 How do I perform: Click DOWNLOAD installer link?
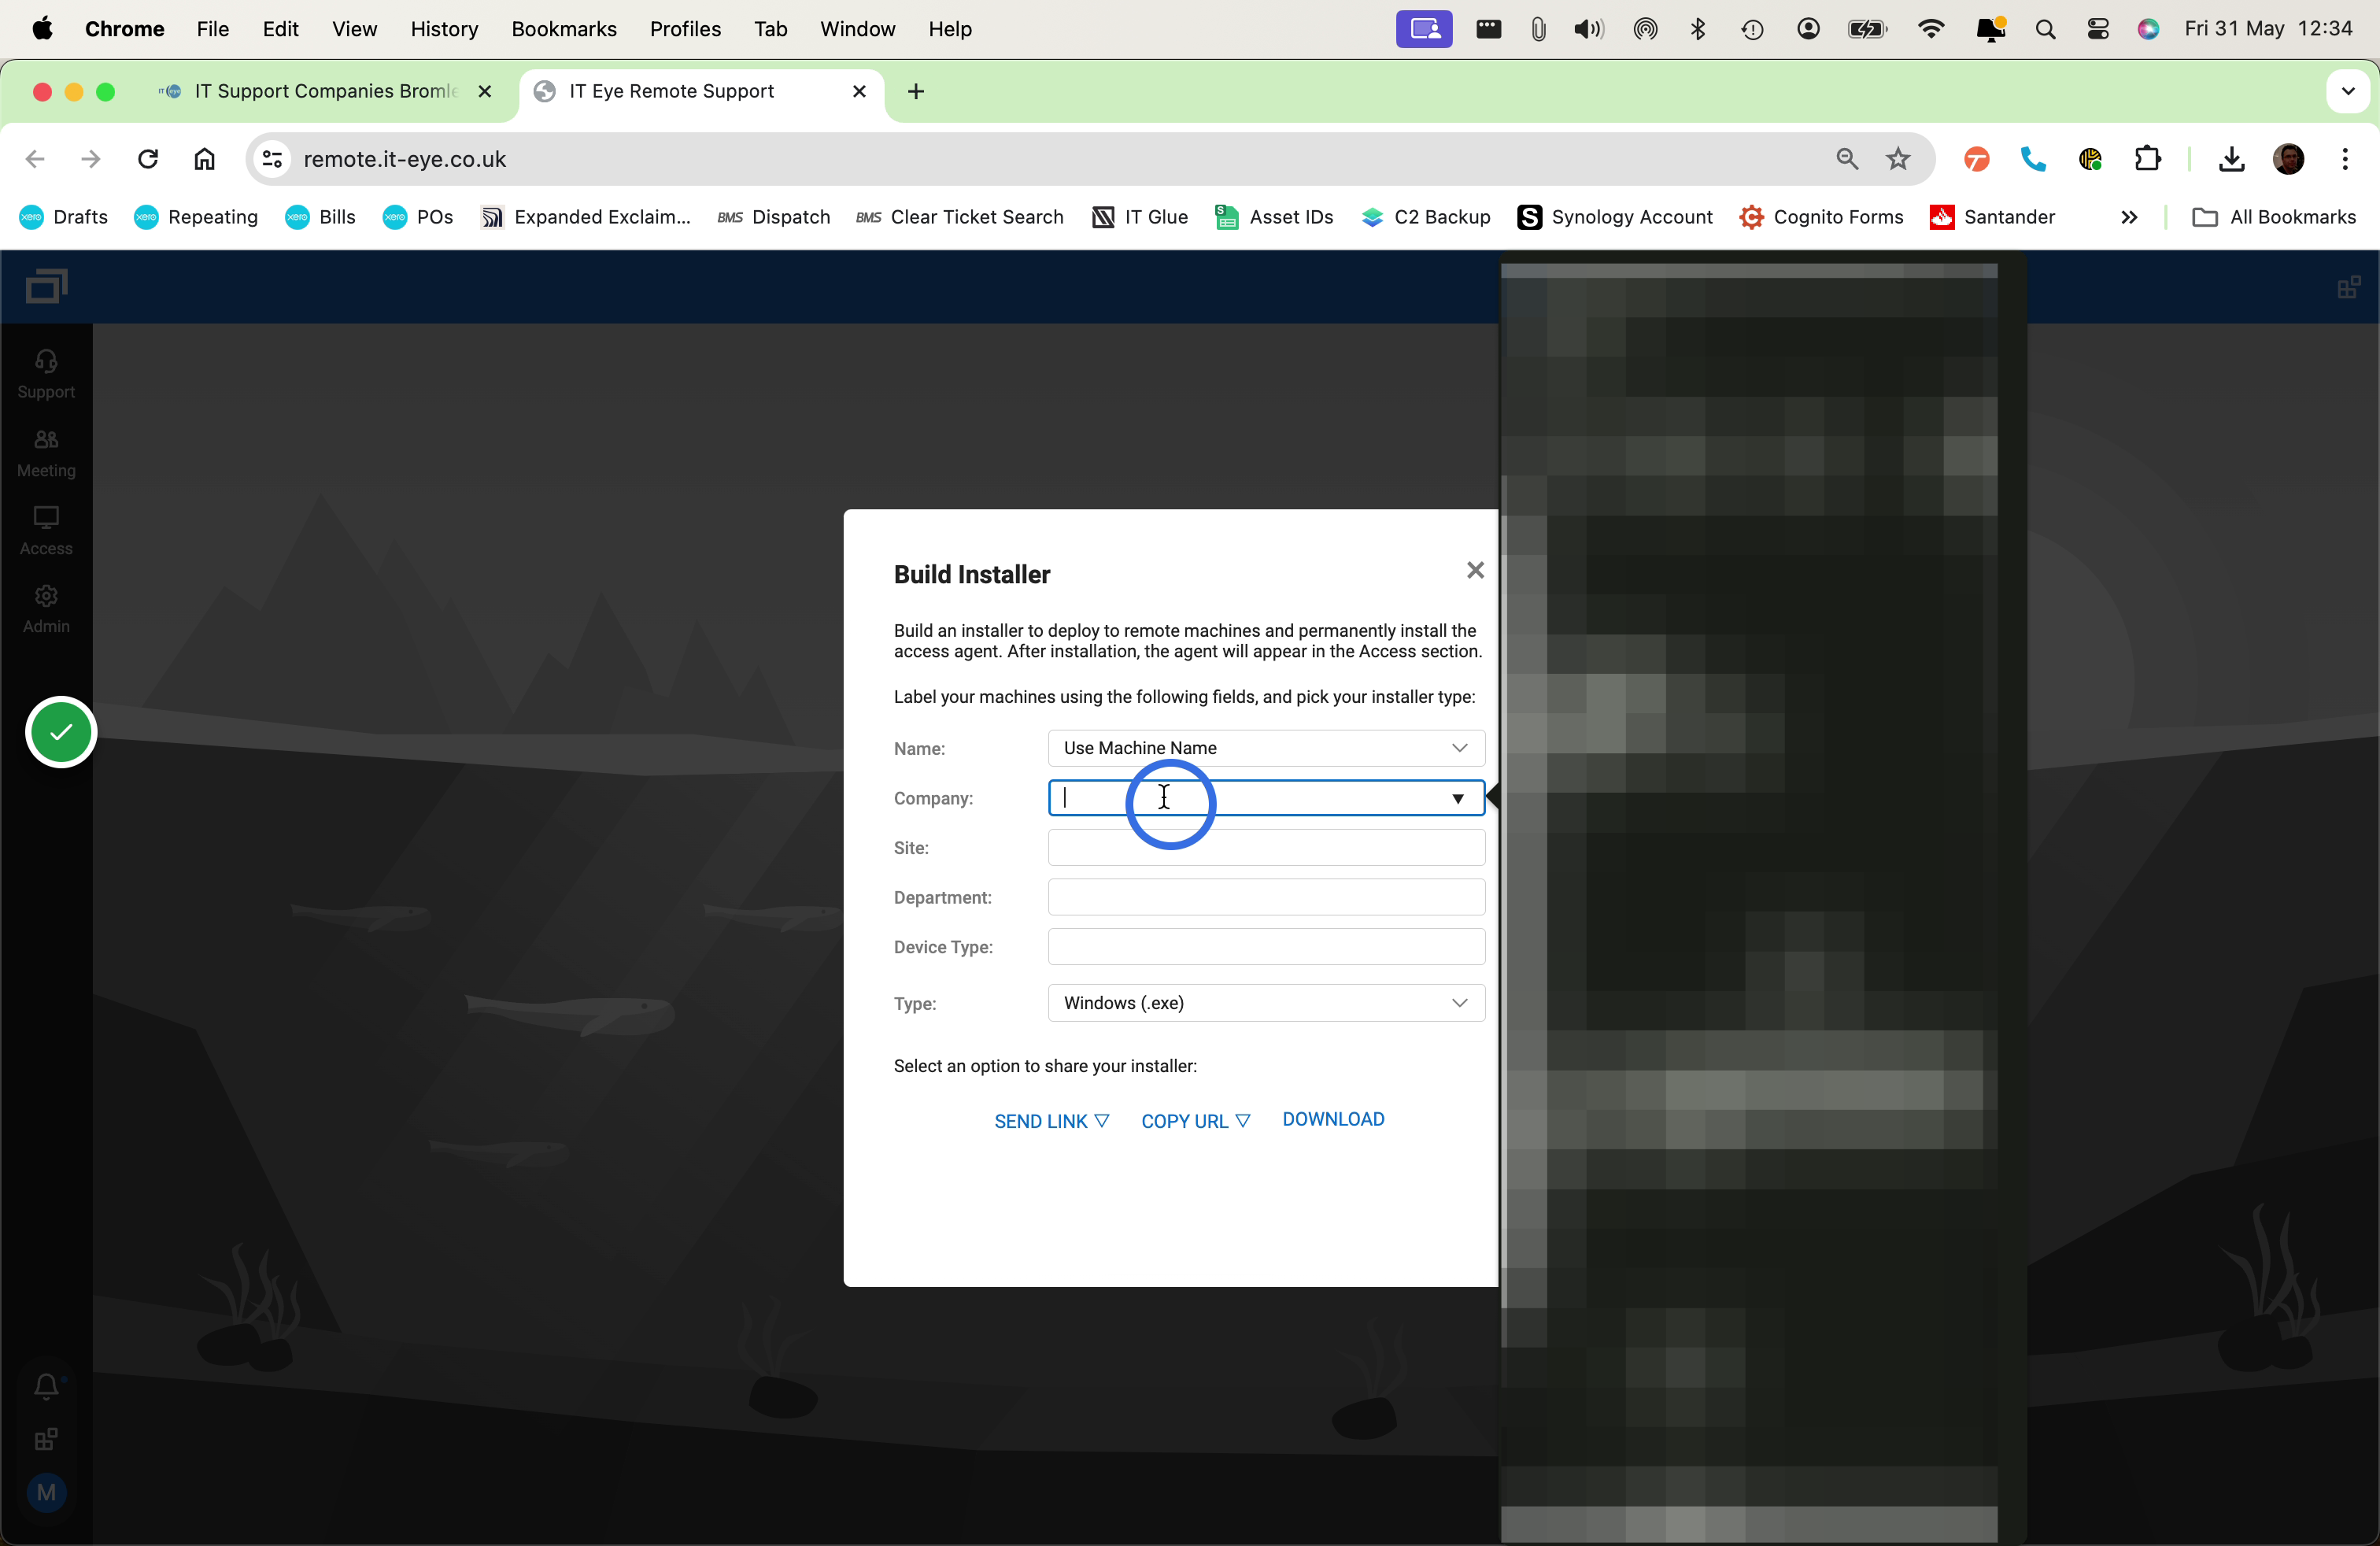[1333, 1119]
